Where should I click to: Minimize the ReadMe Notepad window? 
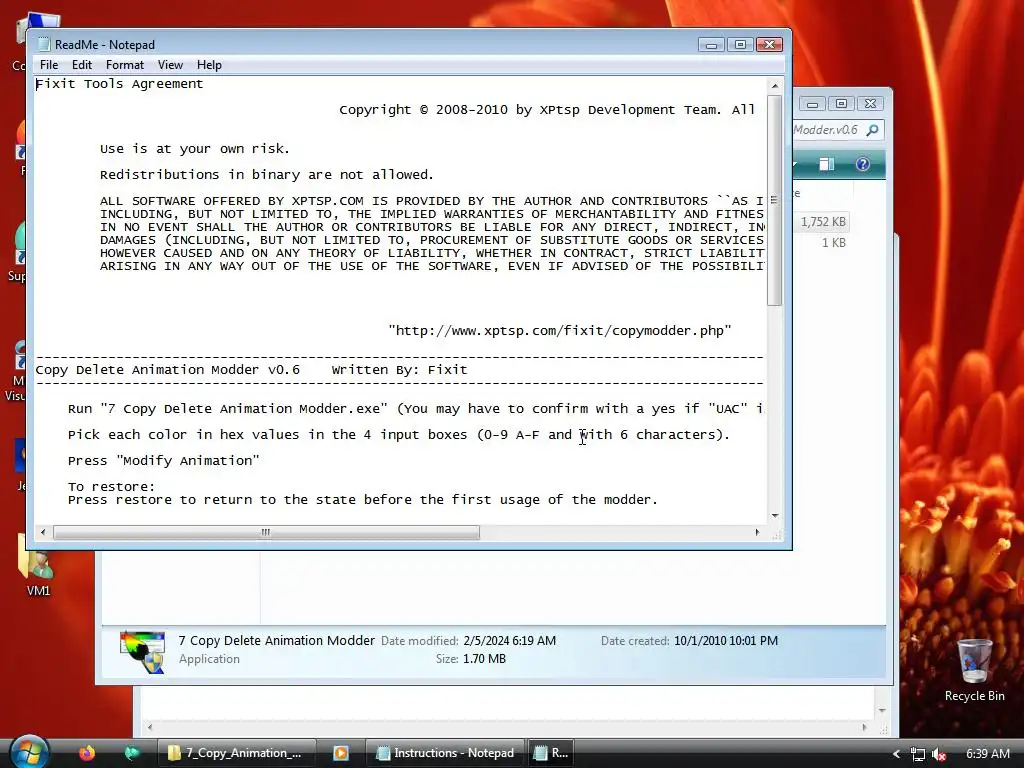click(711, 44)
